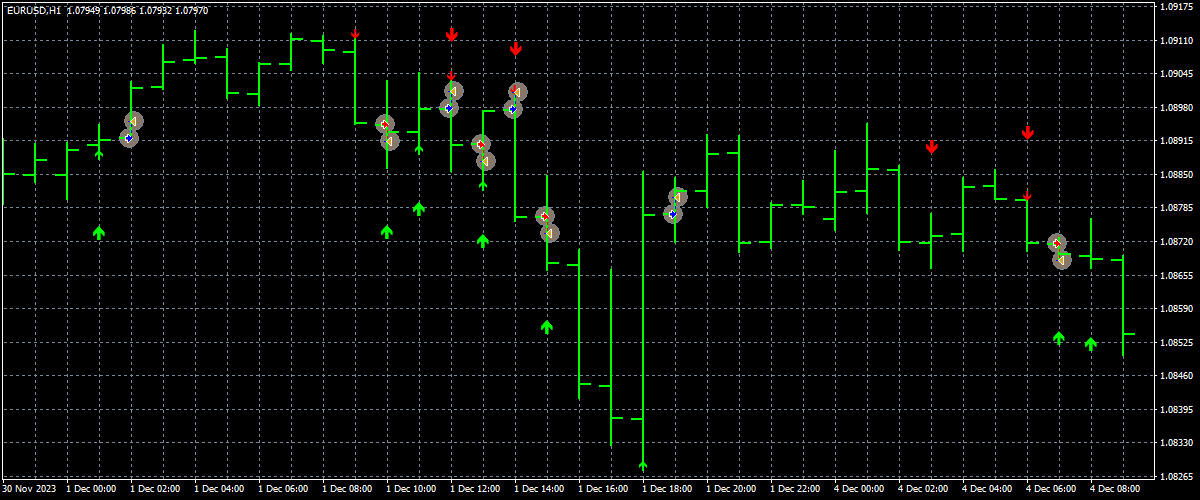The image size is (1200, 500).
Task: Click the large red down arrow above the 4 Dec 03:00 bar
Action: tap(931, 147)
